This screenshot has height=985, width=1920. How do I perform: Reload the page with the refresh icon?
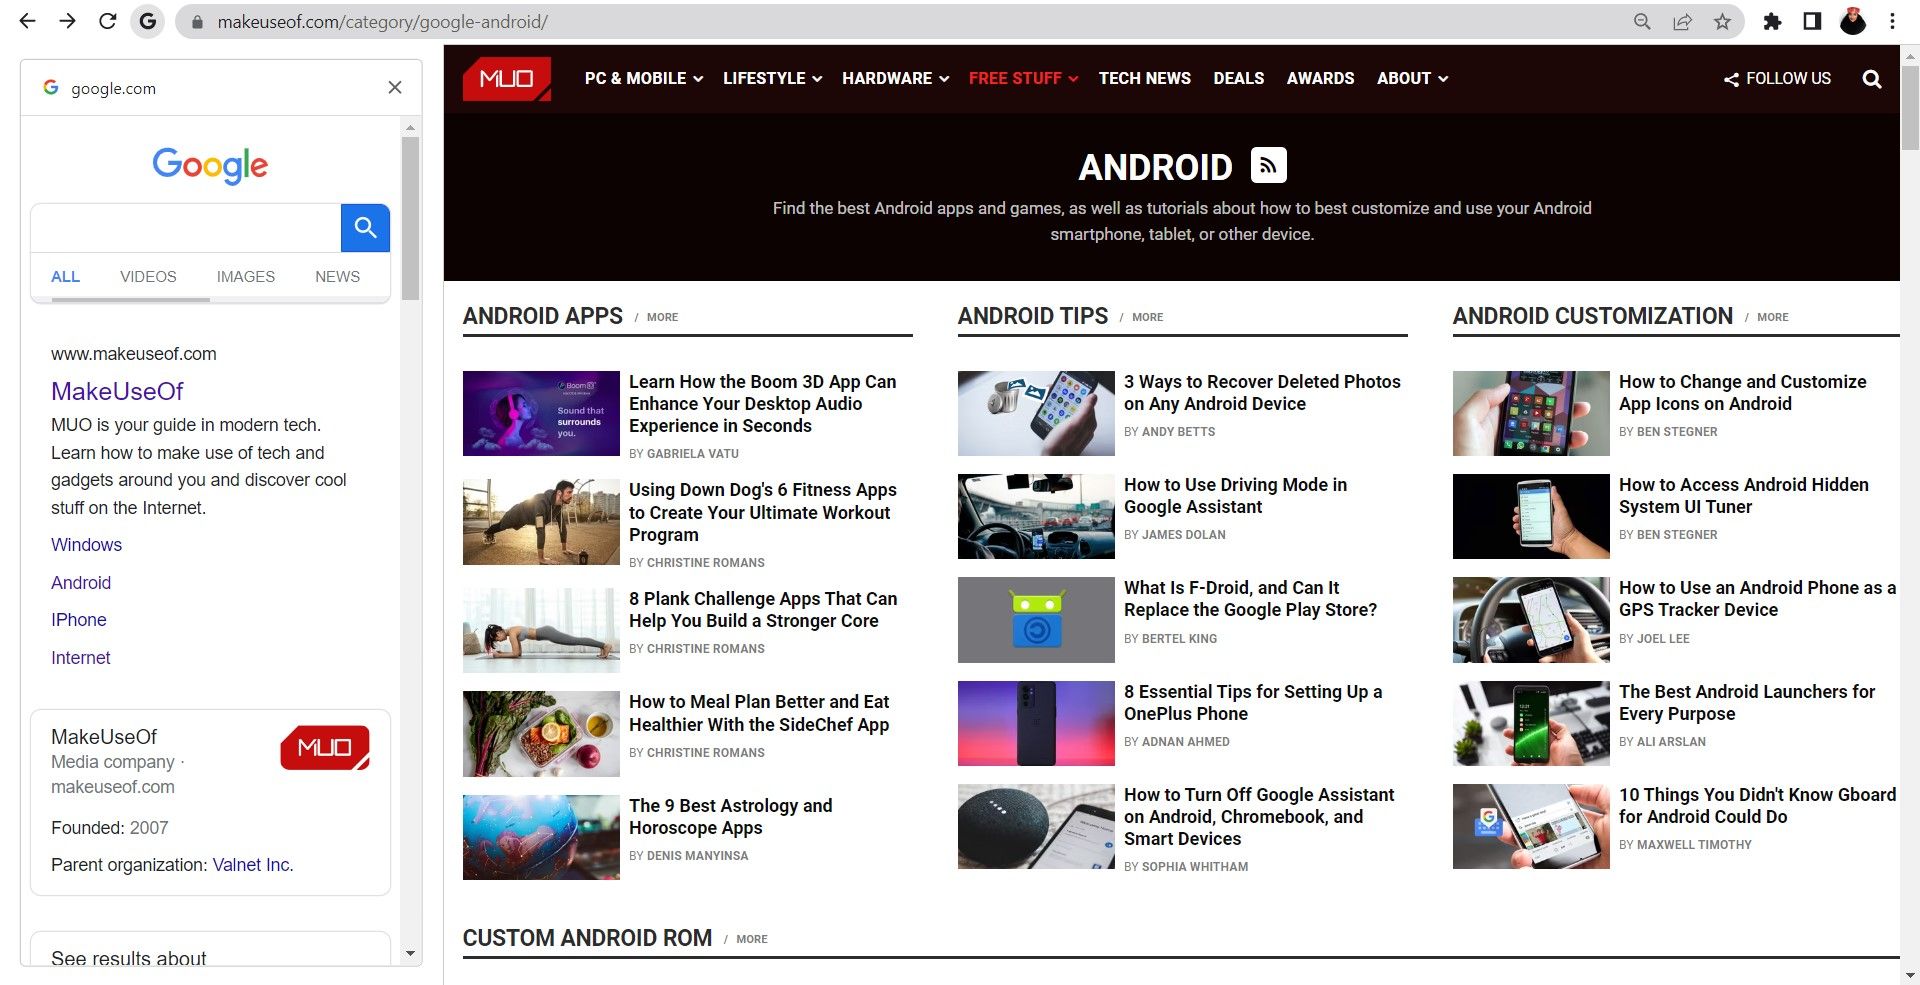tap(107, 21)
